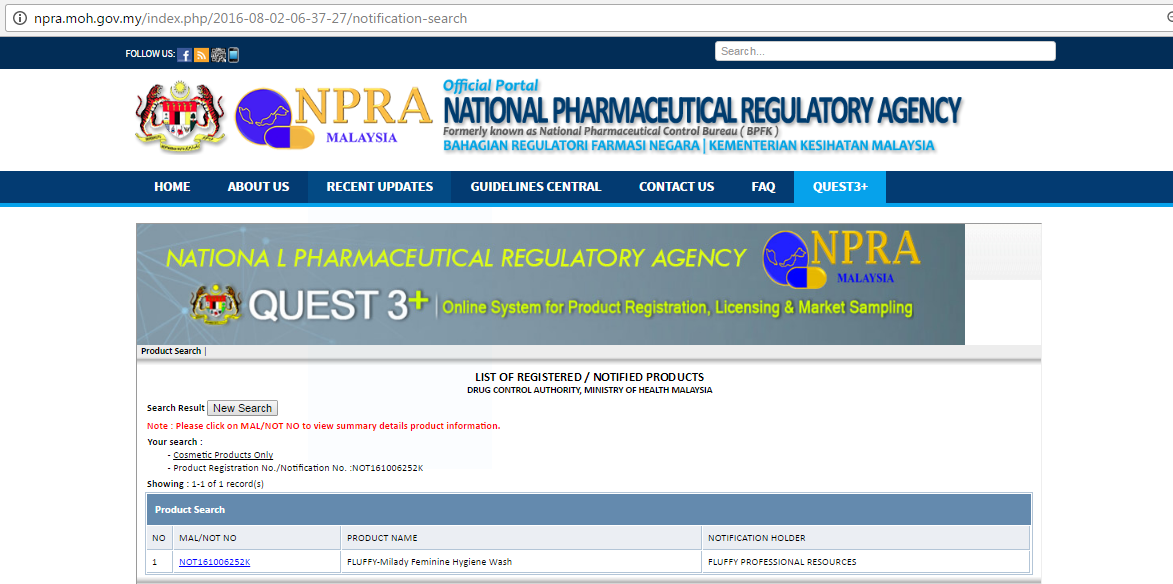Open GUIDELINES CENTRAL menu
The height and width of the screenshot is (584, 1173).
point(536,187)
